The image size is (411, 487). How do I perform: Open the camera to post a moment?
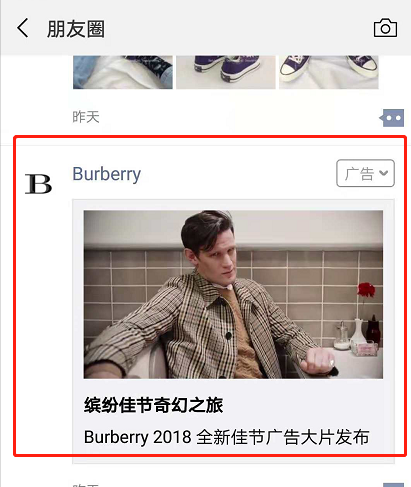pos(385,28)
